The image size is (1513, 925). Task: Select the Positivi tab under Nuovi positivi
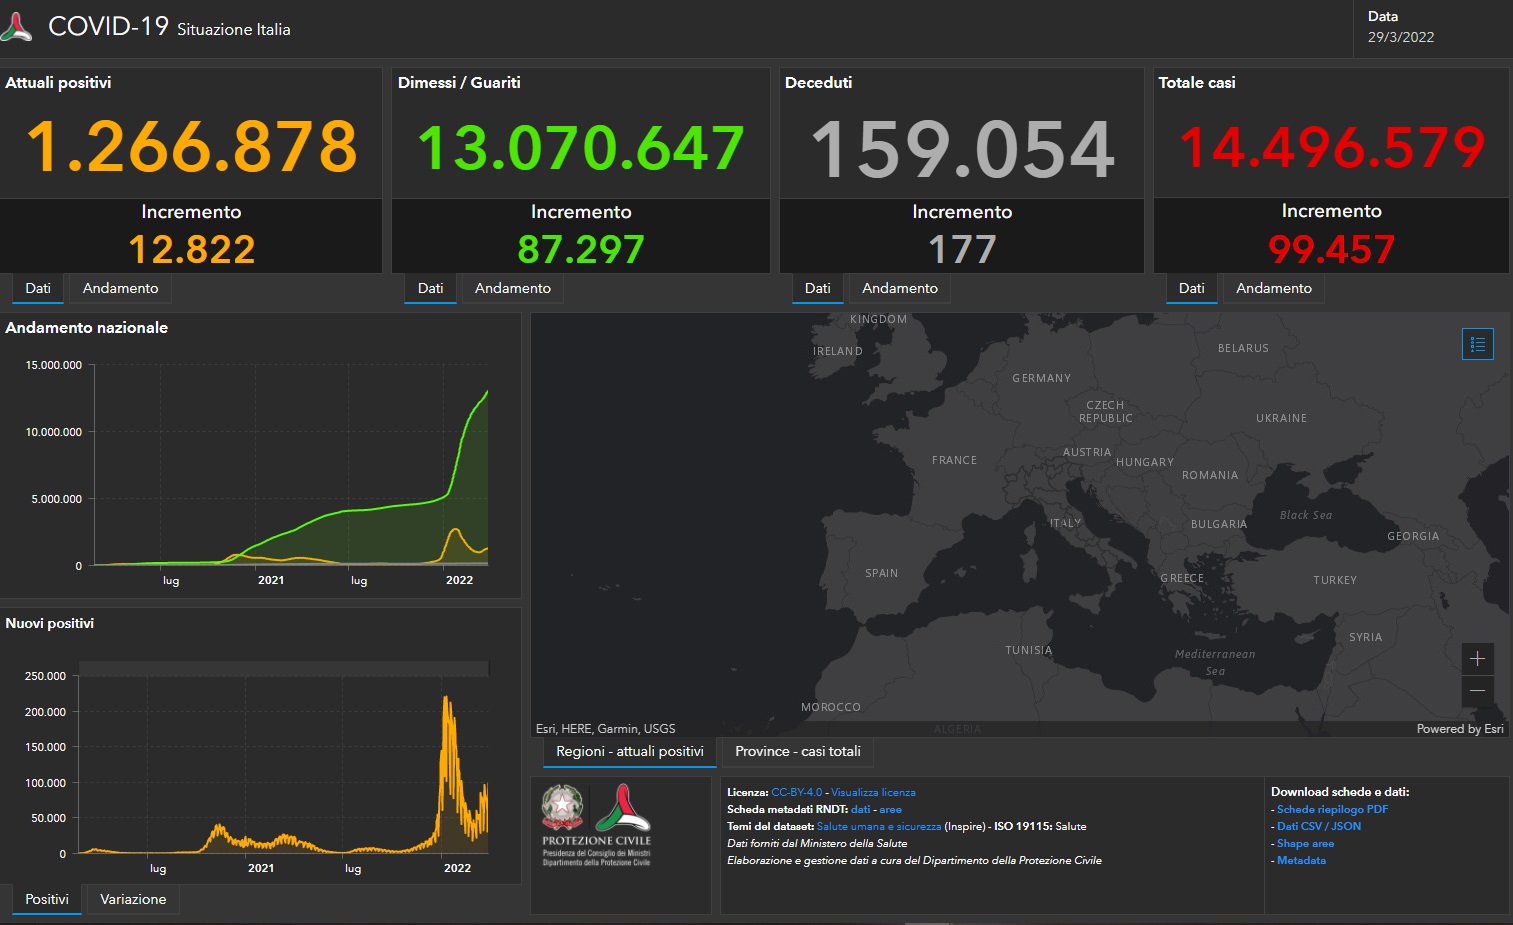click(46, 899)
